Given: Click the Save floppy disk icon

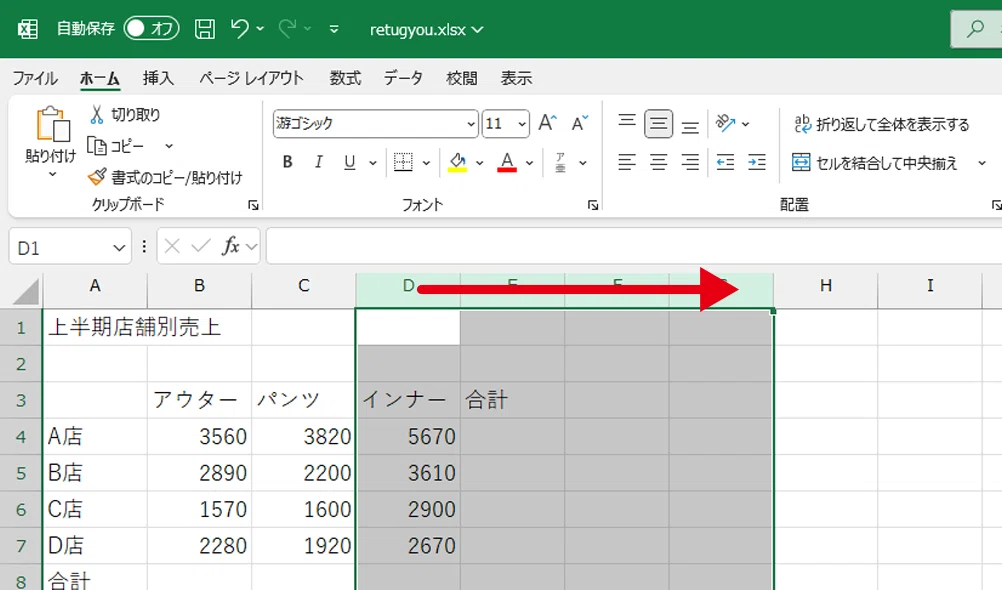Looking at the screenshot, I should pyautogui.click(x=204, y=29).
